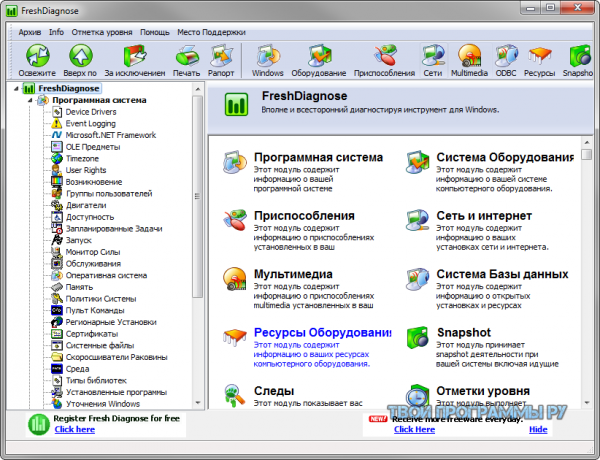Click the Приспособления module icon in main panel
600x460 pixels.
pos(235,220)
